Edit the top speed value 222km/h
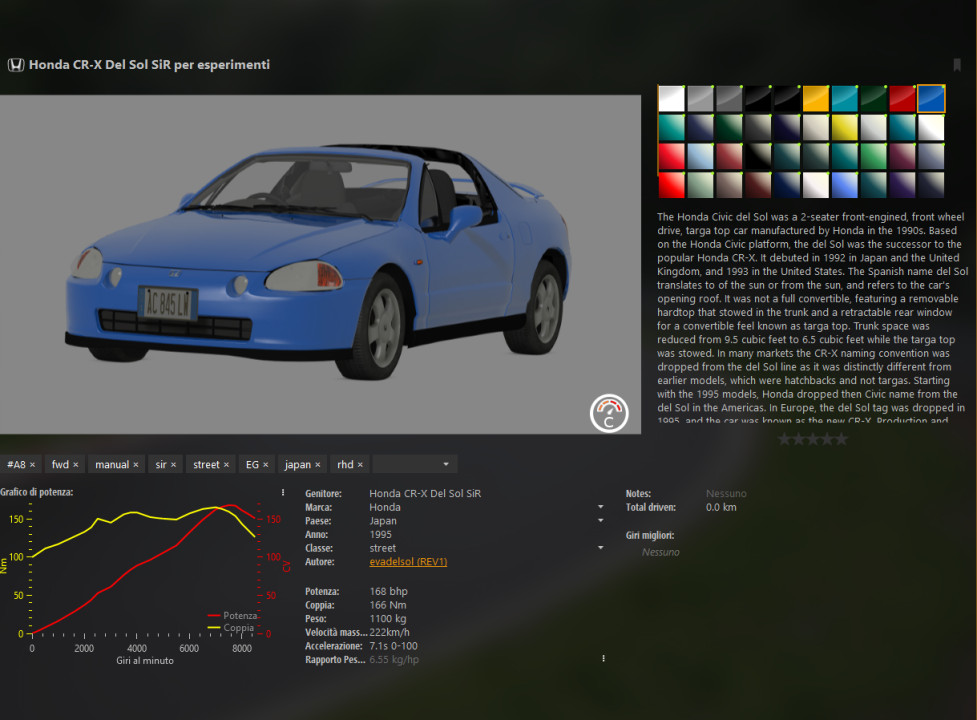 389,632
